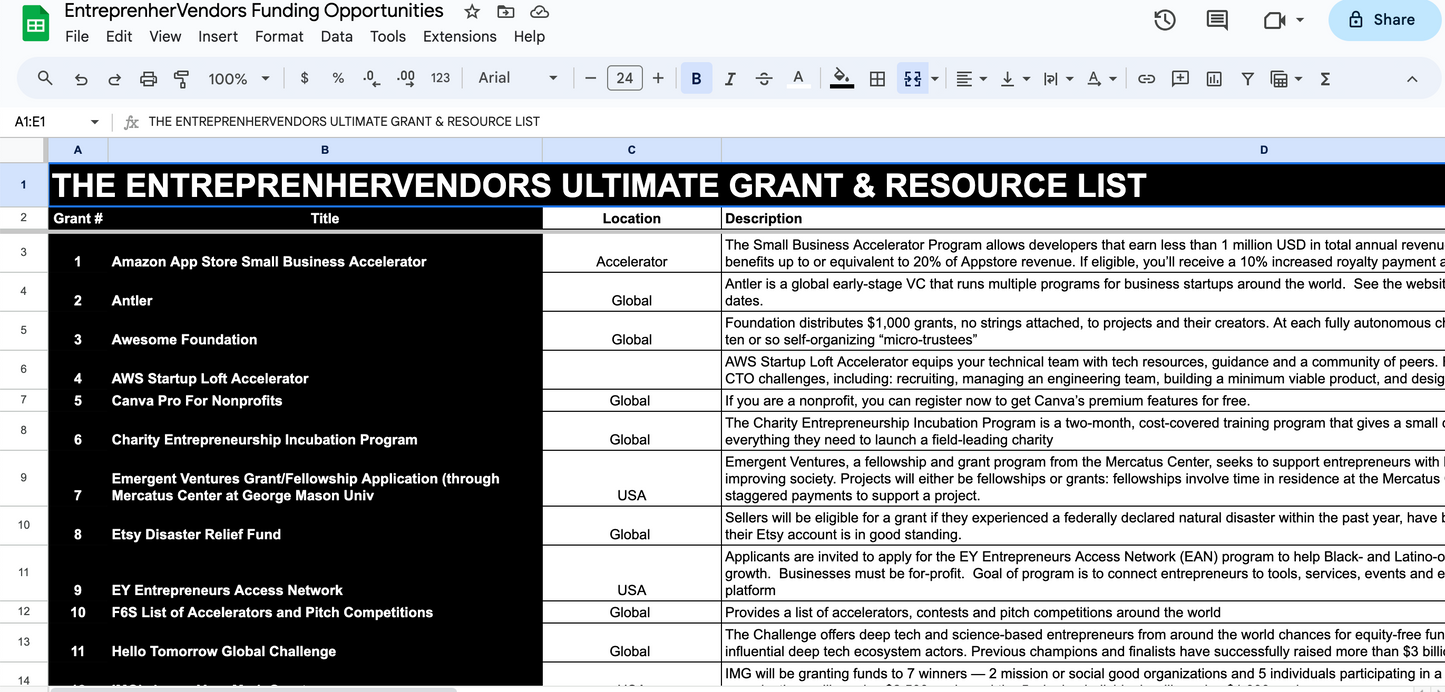Open the comments panel icon
The width and height of the screenshot is (1445, 692).
tap(1217, 20)
